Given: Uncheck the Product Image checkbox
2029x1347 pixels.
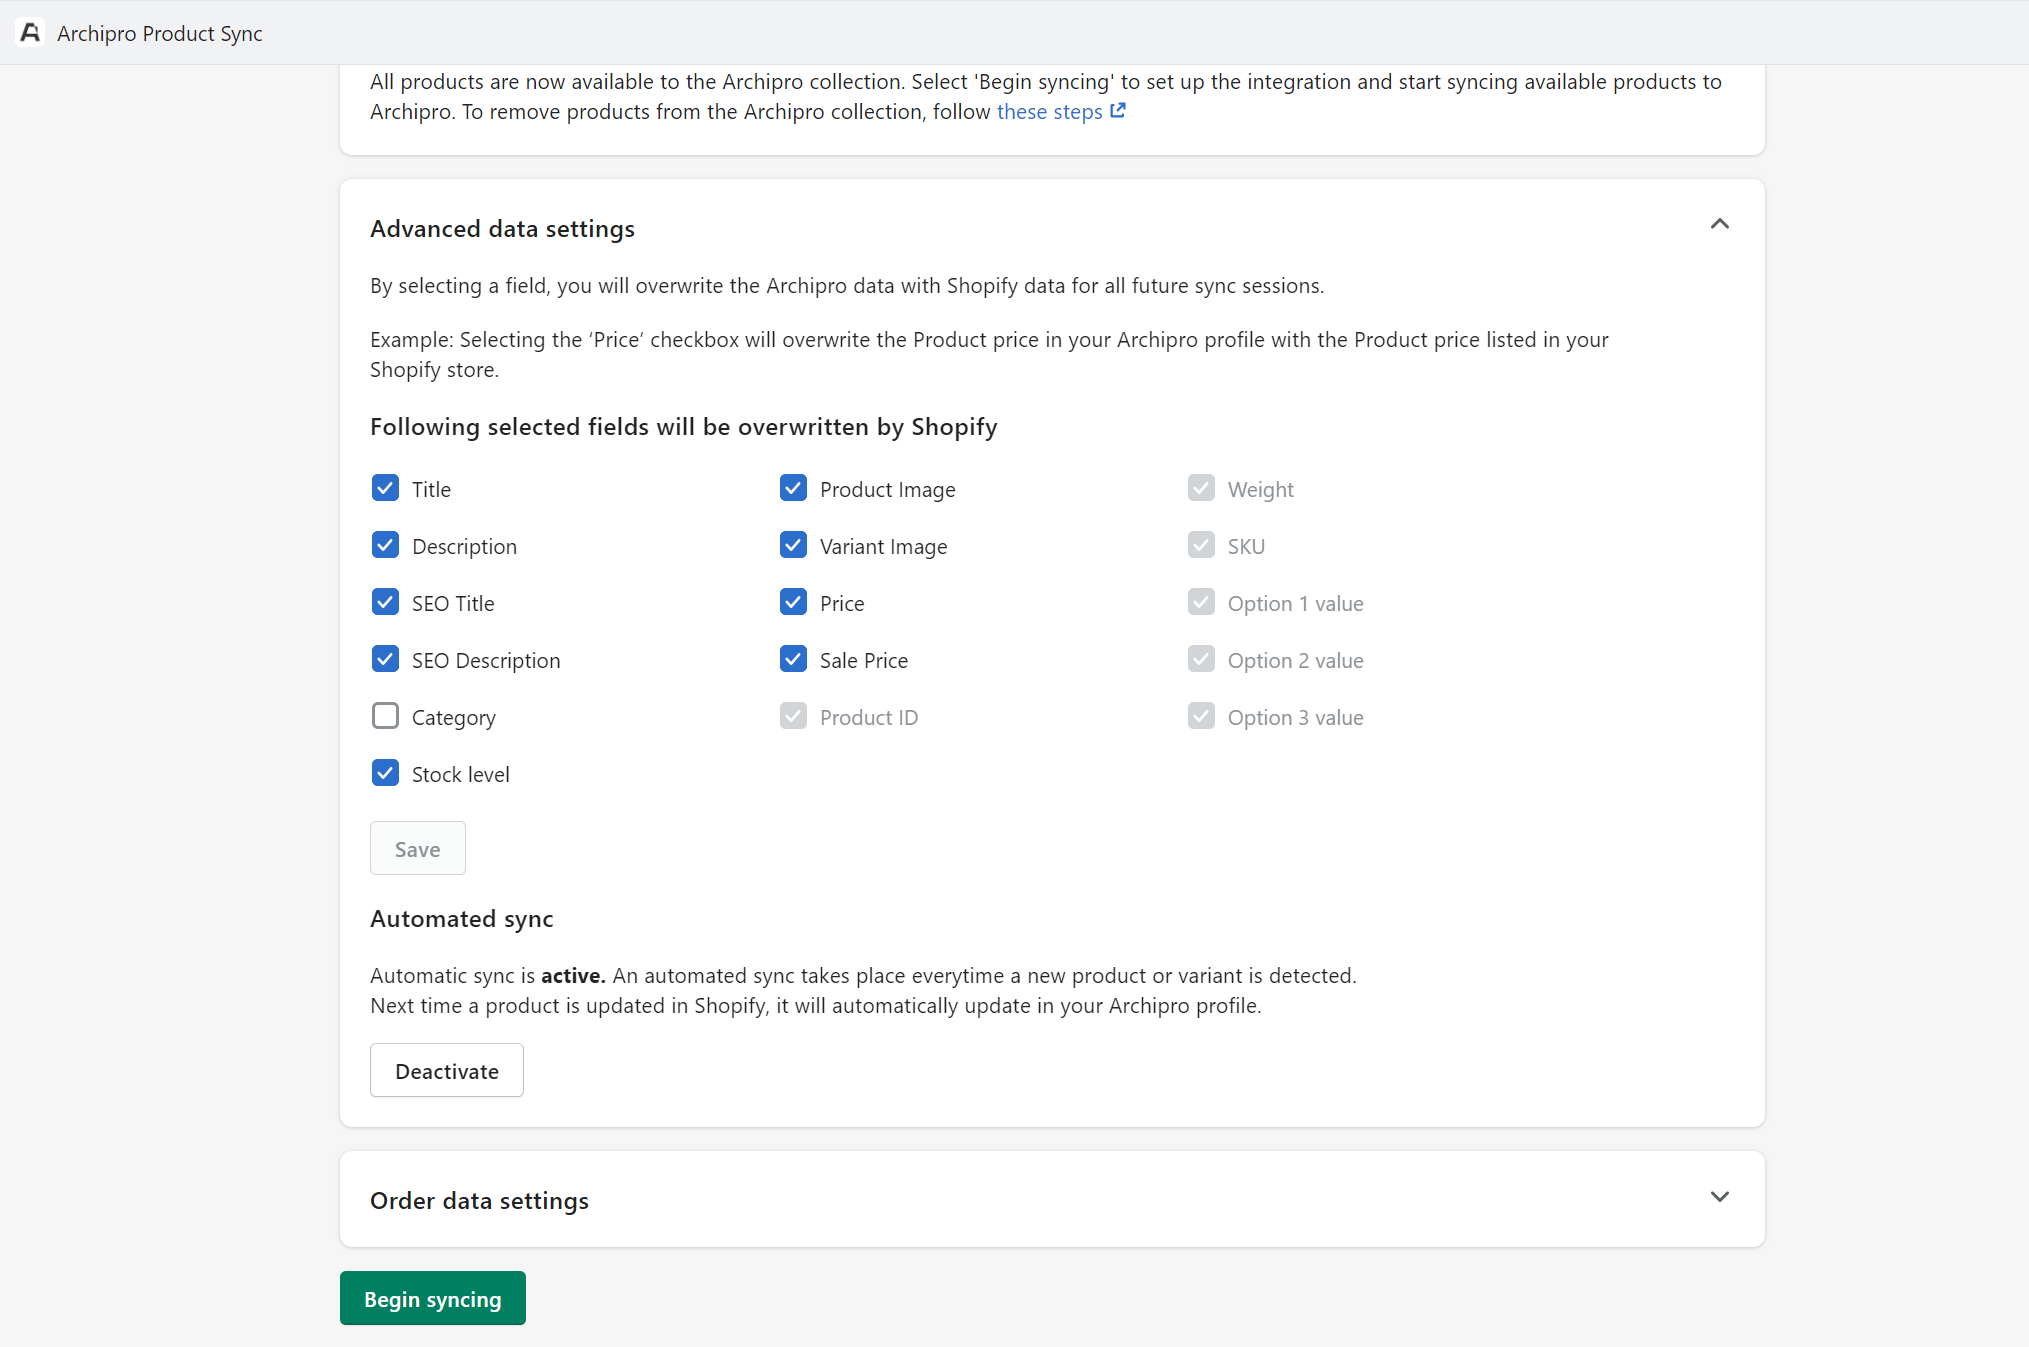Looking at the screenshot, I should (x=793, y=488).
